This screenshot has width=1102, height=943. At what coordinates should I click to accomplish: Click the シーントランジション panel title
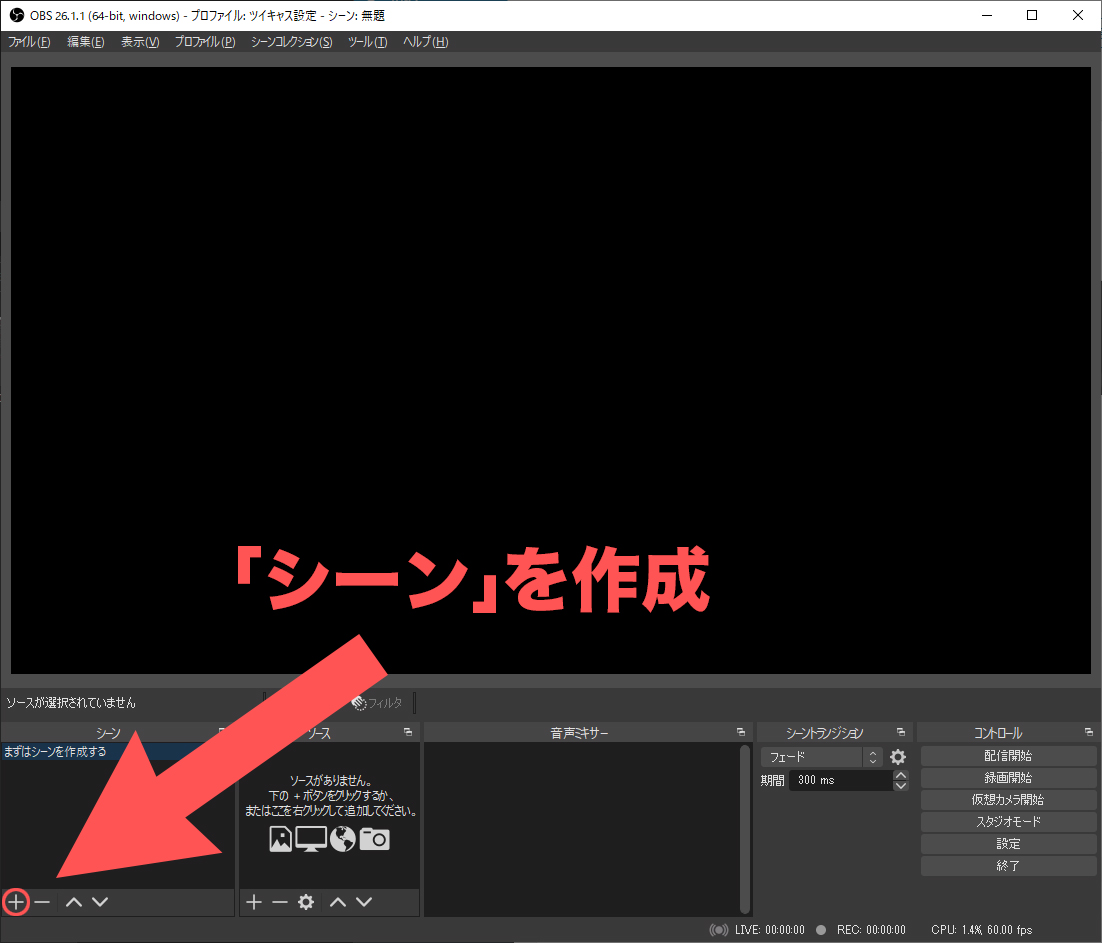tap(824, 733)
